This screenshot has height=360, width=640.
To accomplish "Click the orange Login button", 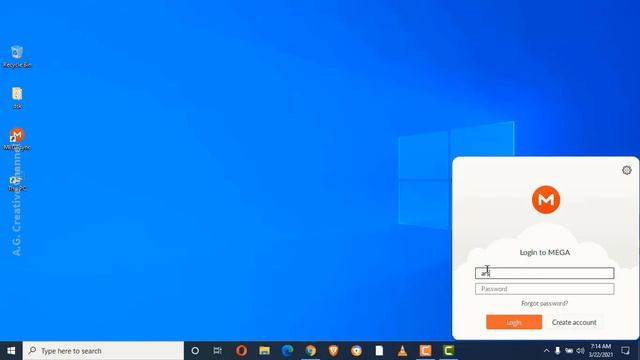I will [x=514, y=322].
